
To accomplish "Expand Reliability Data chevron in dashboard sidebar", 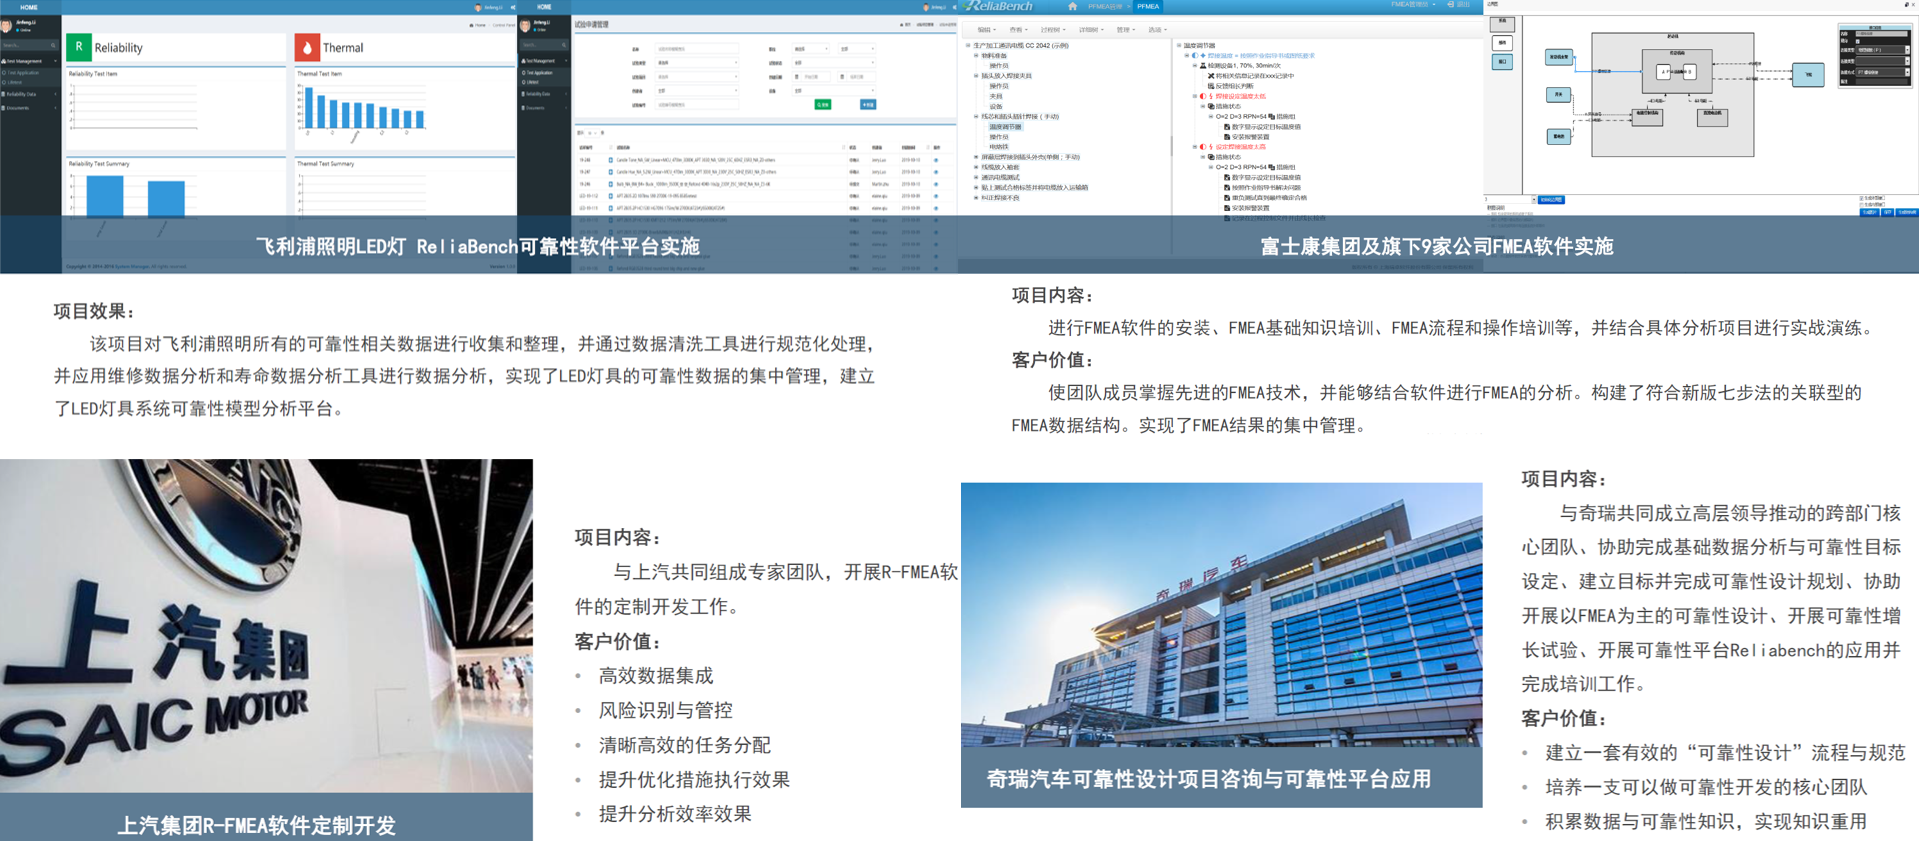I will point(55,94).
